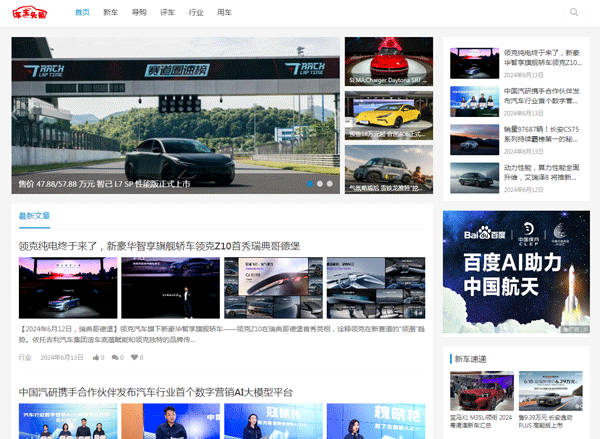The height and width of the screenshot is (439, 600).
Task: Open the 行业 nav menu
Action: [196, 12]
